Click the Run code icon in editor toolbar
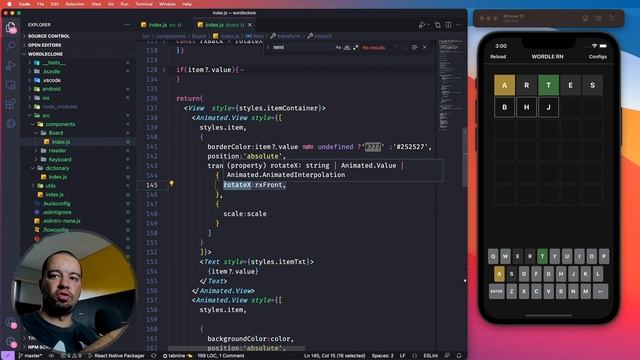This screenshot has width=640, height=360. (422, 25)
